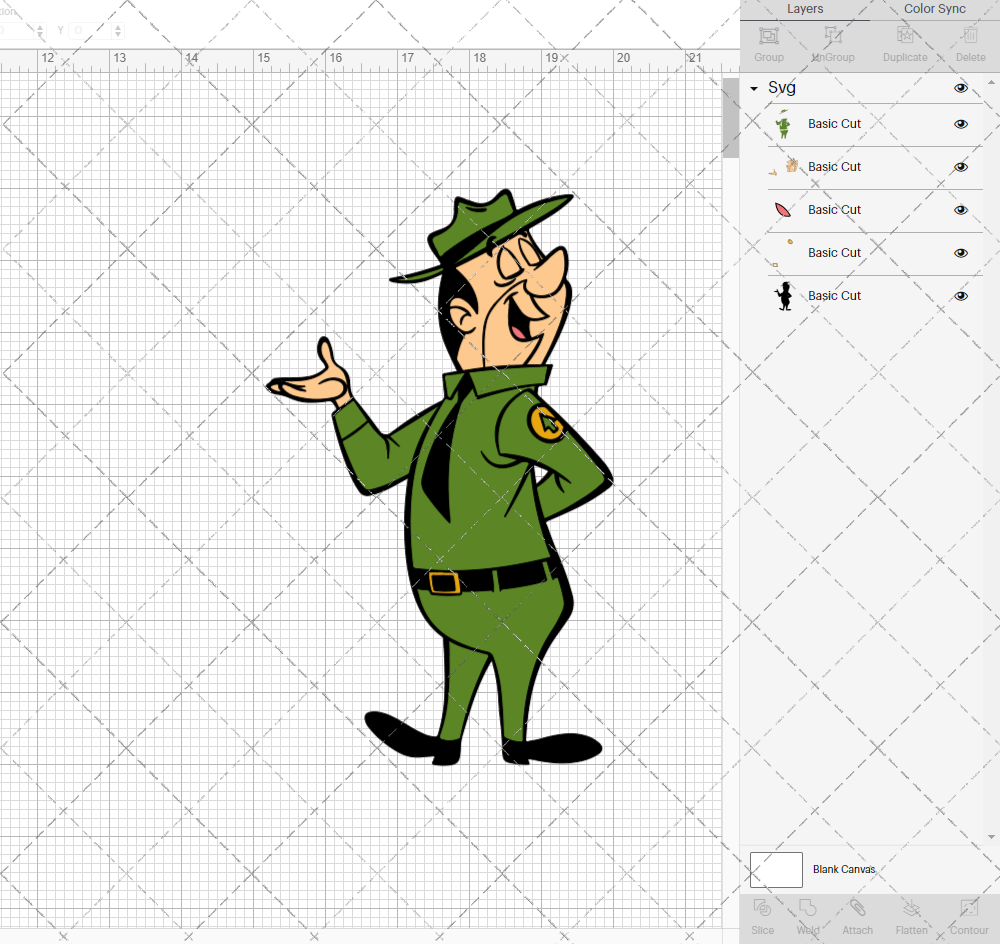Screen dimensions: 1000x944
Task: Hide the entire Svg group
Action: click(960, 88)
